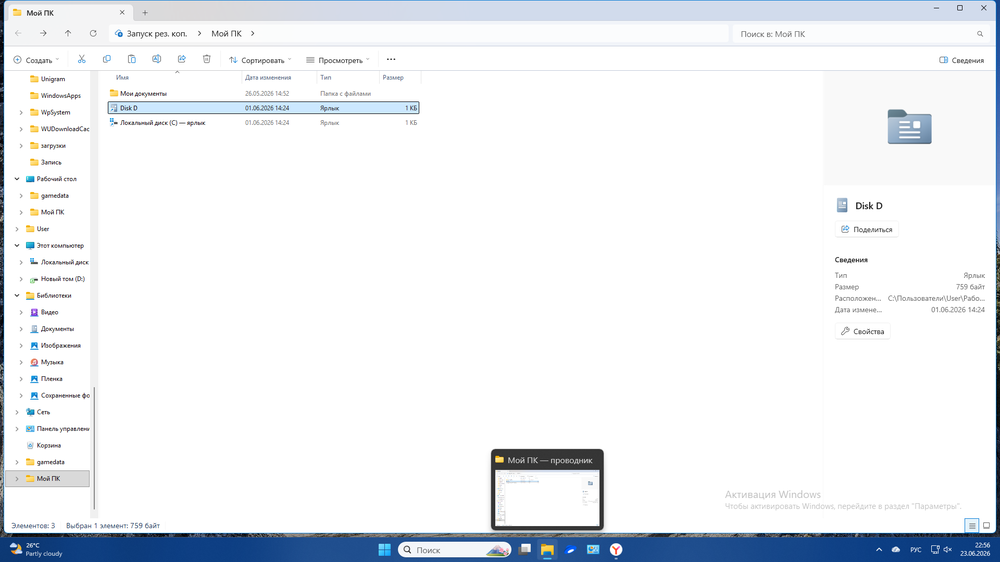Click the Свойства button

862,331
